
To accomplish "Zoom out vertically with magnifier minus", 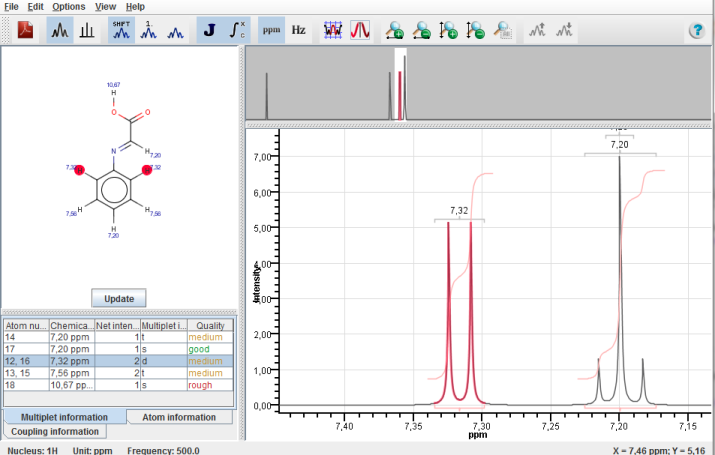I will (476, 30).
